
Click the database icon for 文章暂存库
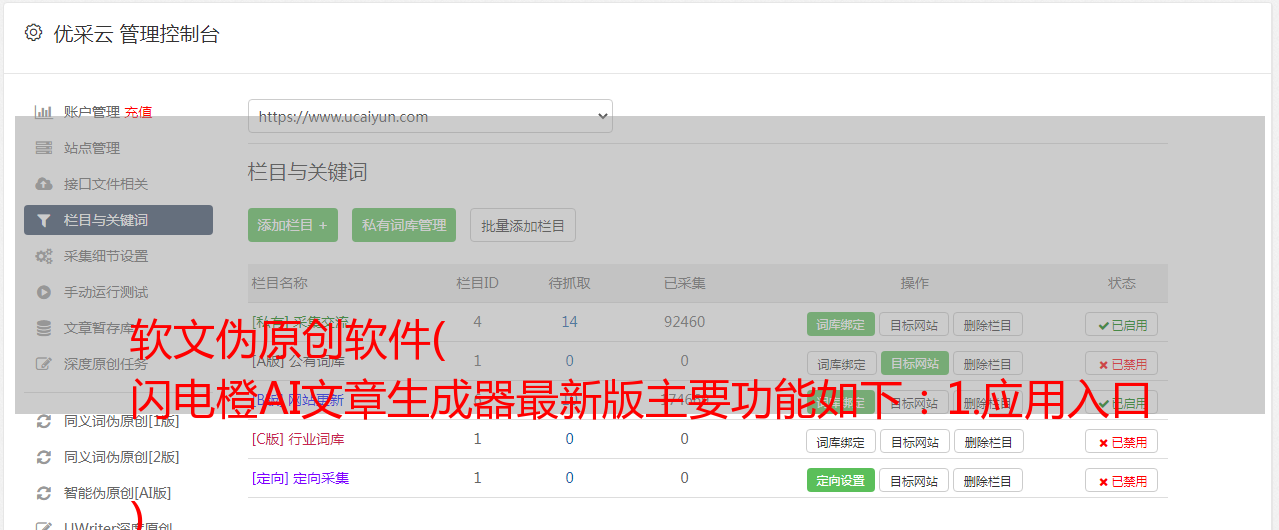pyautogui.click(x=44, y=328)
